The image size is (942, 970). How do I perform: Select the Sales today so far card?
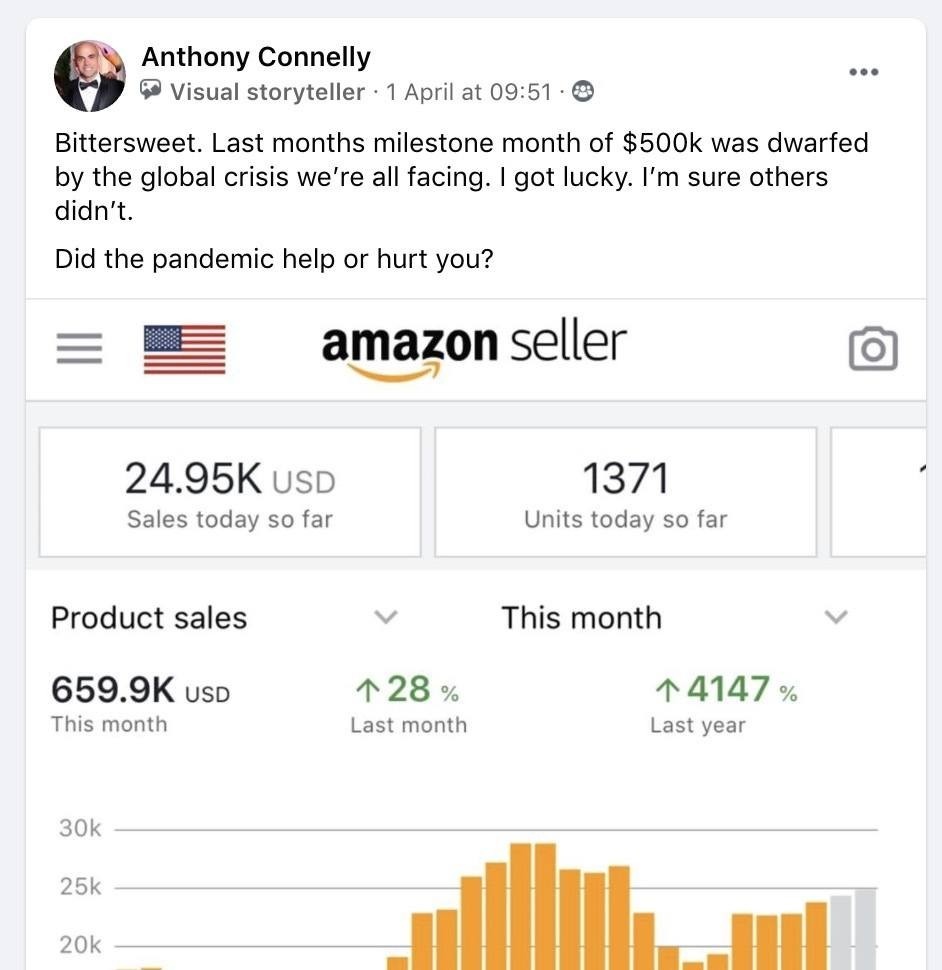230,492
